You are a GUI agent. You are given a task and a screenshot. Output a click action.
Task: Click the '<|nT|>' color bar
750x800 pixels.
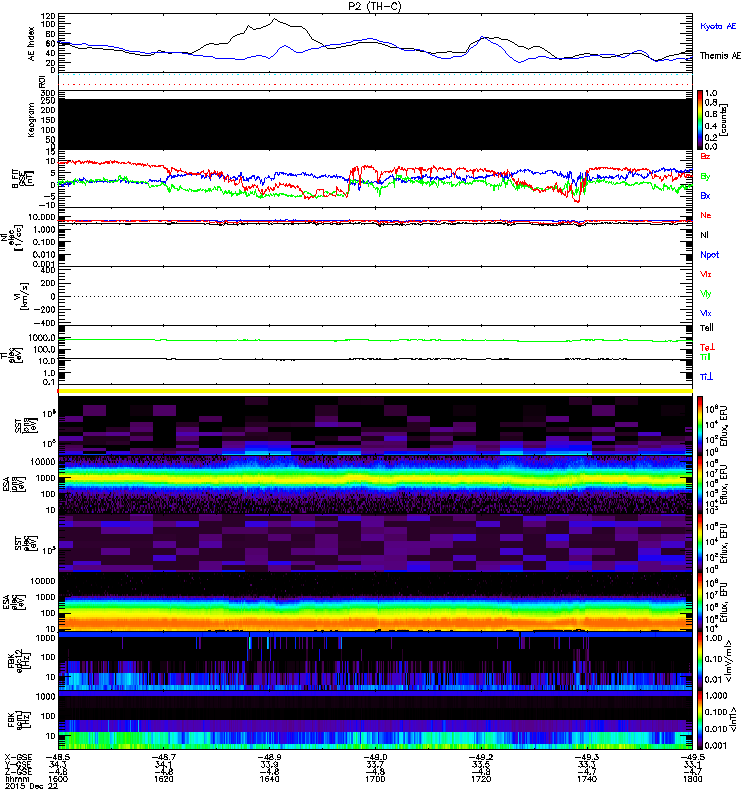tap(700, 720)
